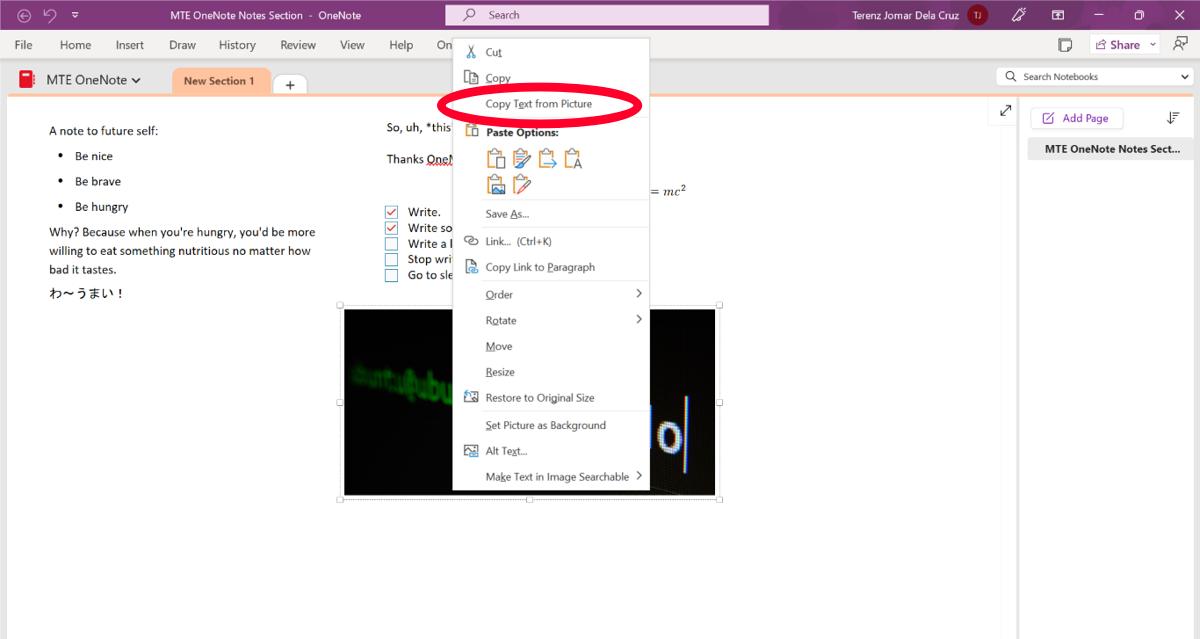Select the Keep Source Formatting paste option

(496, 158)
